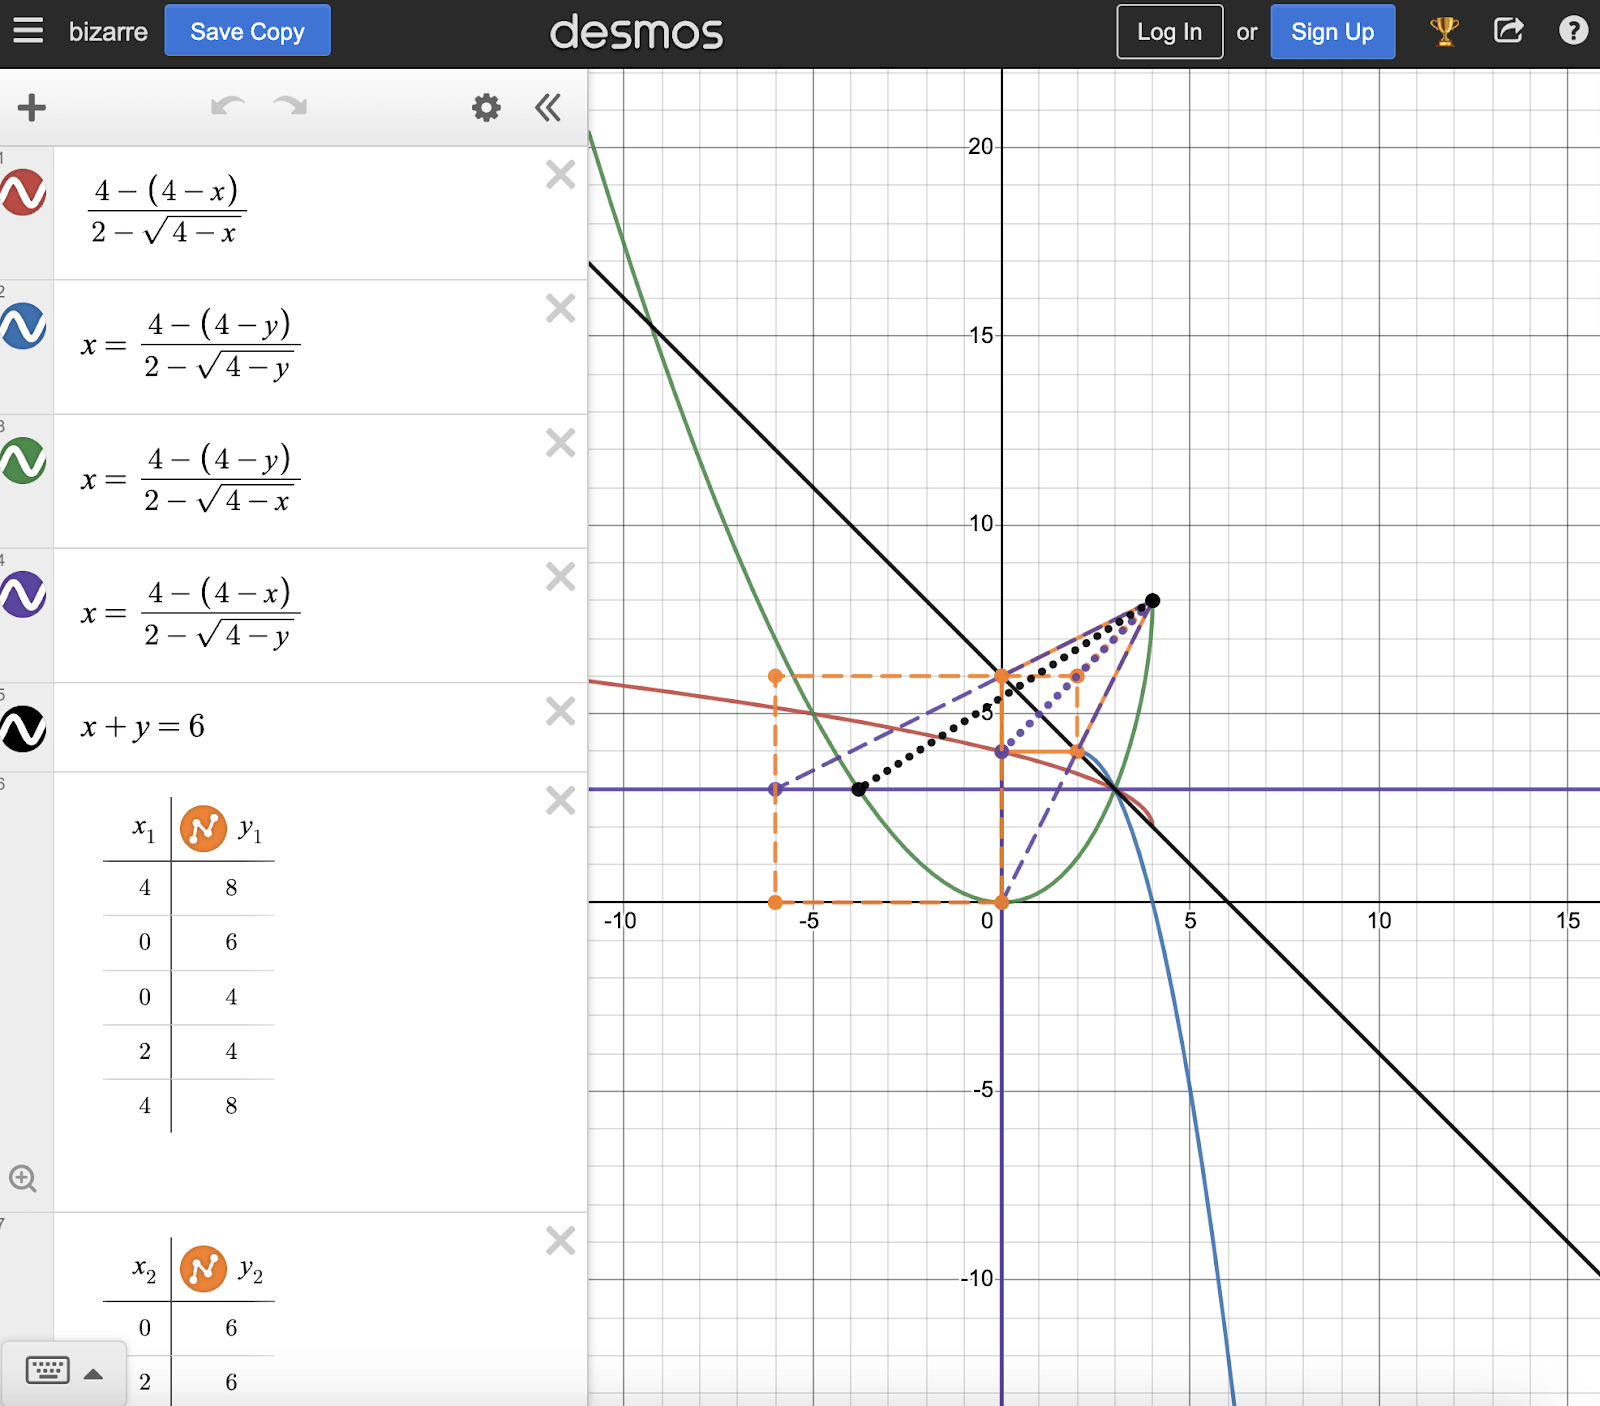
Task: Zoom into table with magnifier icon
Action: (x=23, y=1179)
